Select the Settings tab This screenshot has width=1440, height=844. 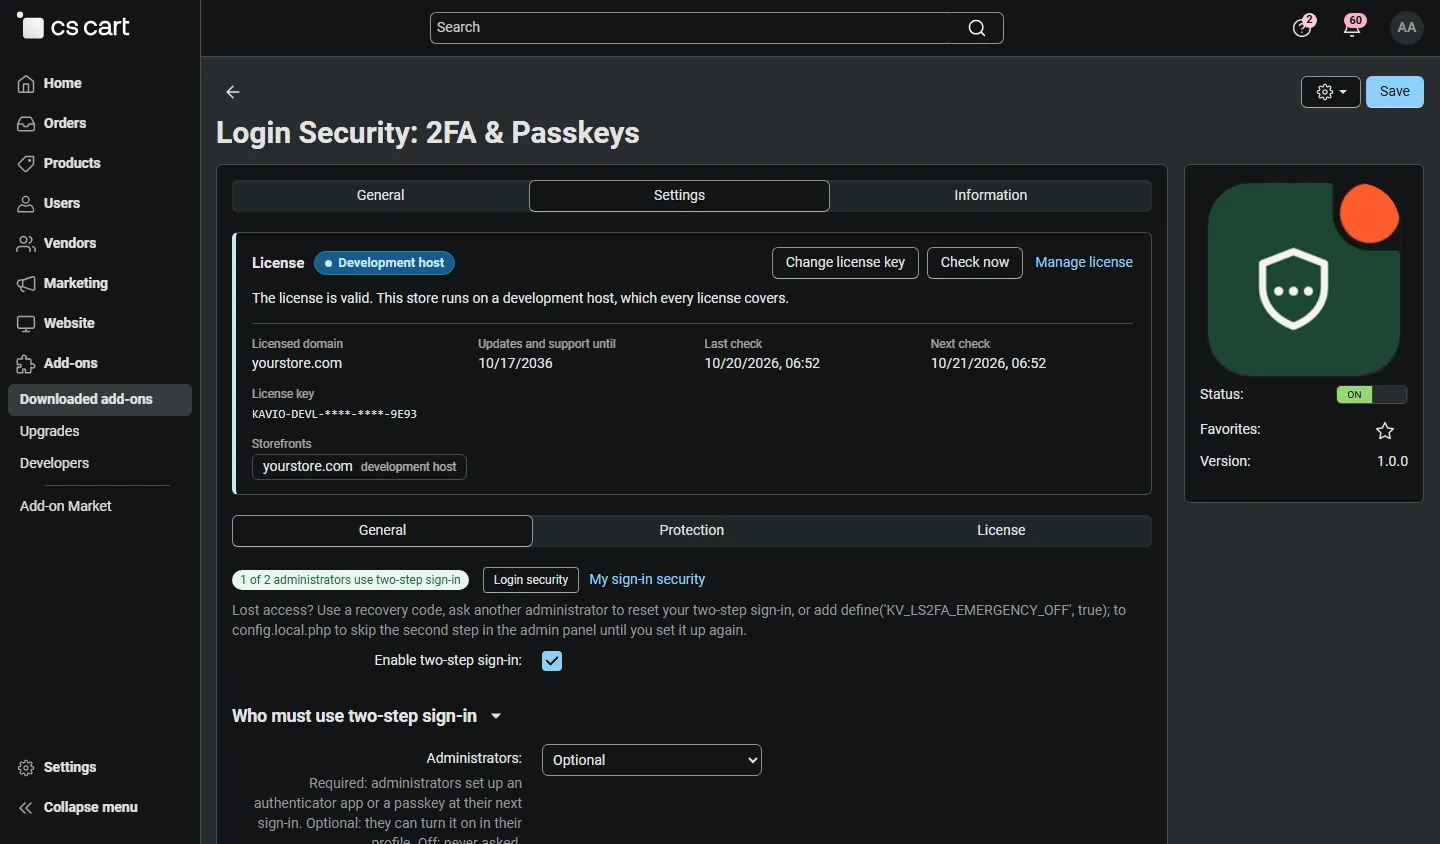(679, 196)
